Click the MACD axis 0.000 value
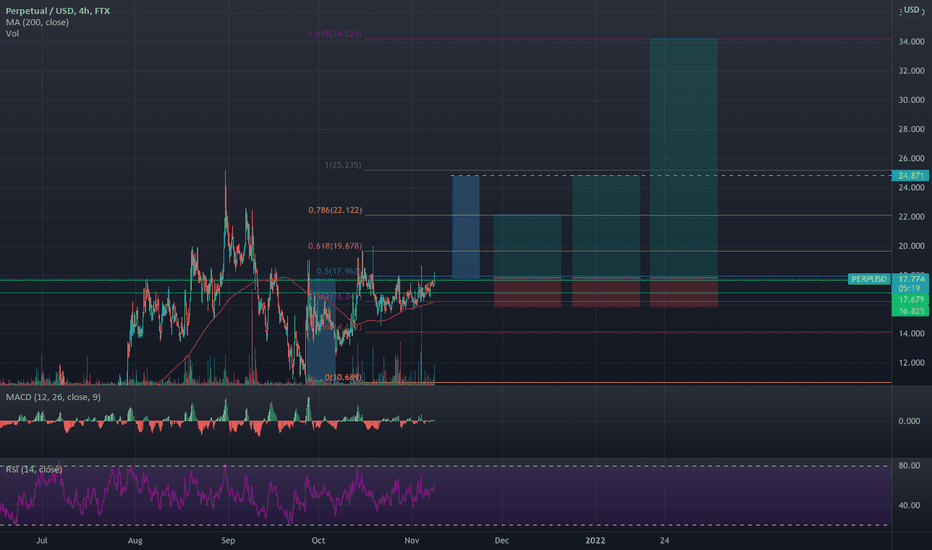 (x=909, y=421)
